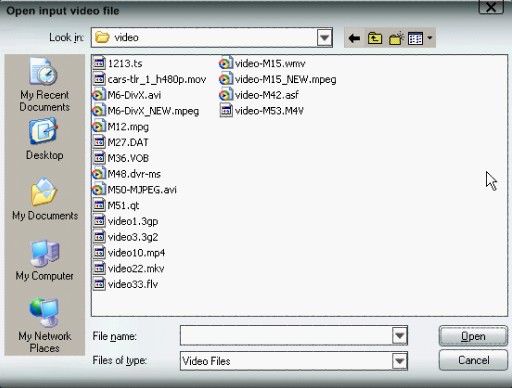
Task: Open the View Menu icon
Action: point(415,38)
